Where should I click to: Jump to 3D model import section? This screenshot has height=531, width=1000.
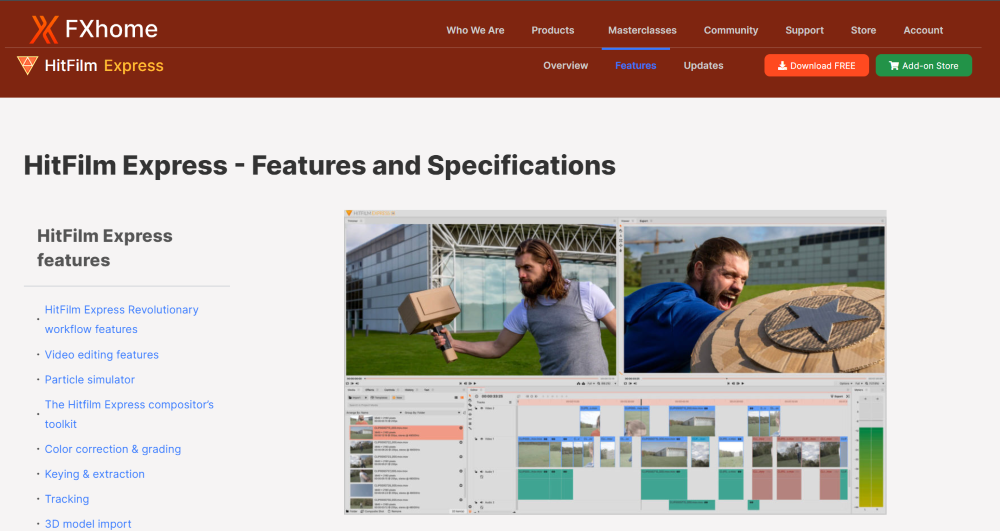click(x=87, y=523)
